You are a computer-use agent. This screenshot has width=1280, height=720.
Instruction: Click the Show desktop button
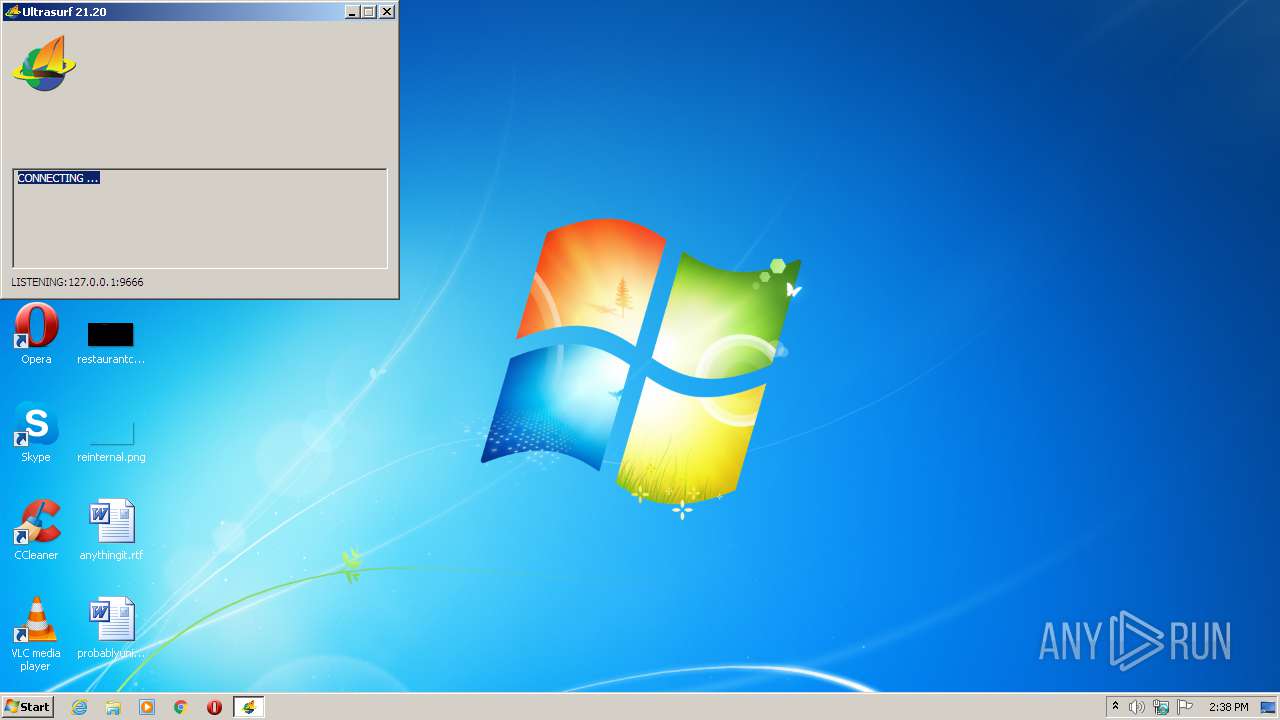1269,707
